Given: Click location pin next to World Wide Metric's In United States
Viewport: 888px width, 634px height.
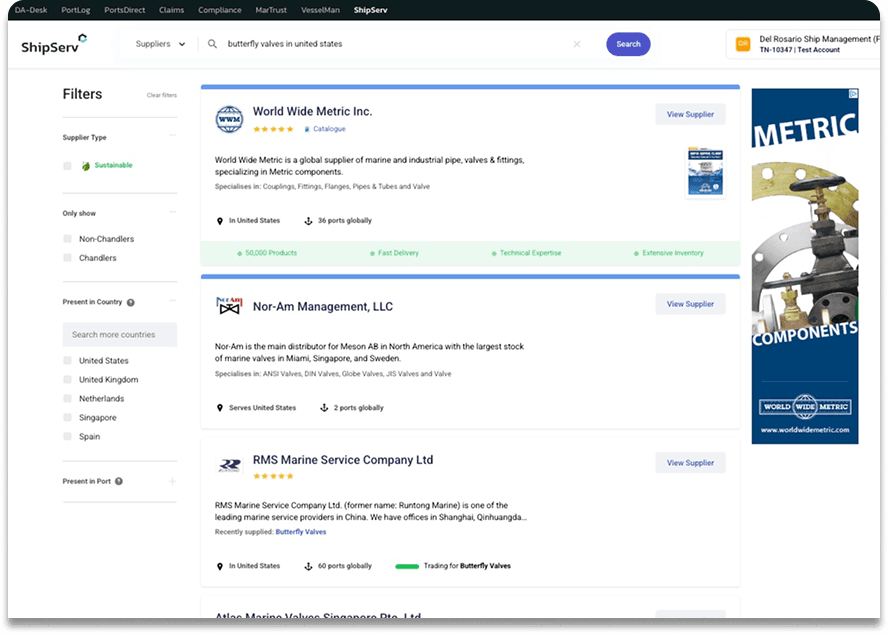Looking at the screenshot, I should point(220,221).
